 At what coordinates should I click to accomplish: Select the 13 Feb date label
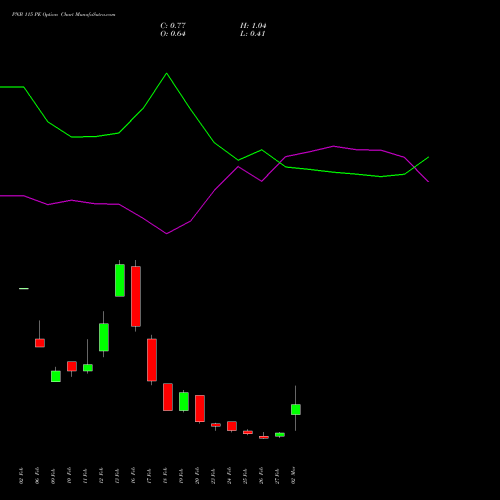click(x=117, y=476)
